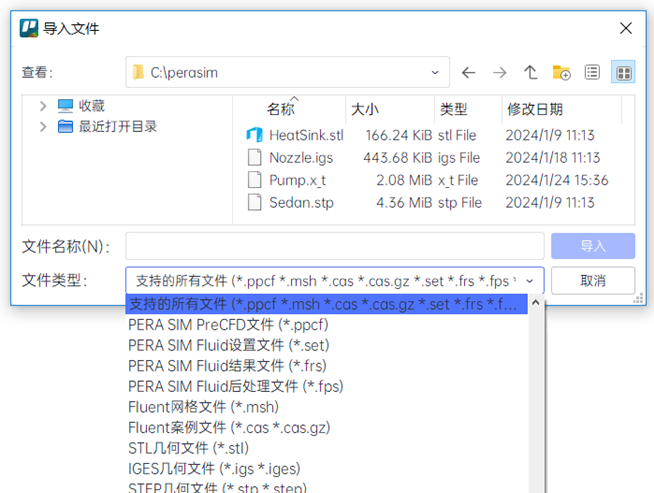654x493 pixels.
Task: Switch to detail grid view mode
Action: [623, 73]
